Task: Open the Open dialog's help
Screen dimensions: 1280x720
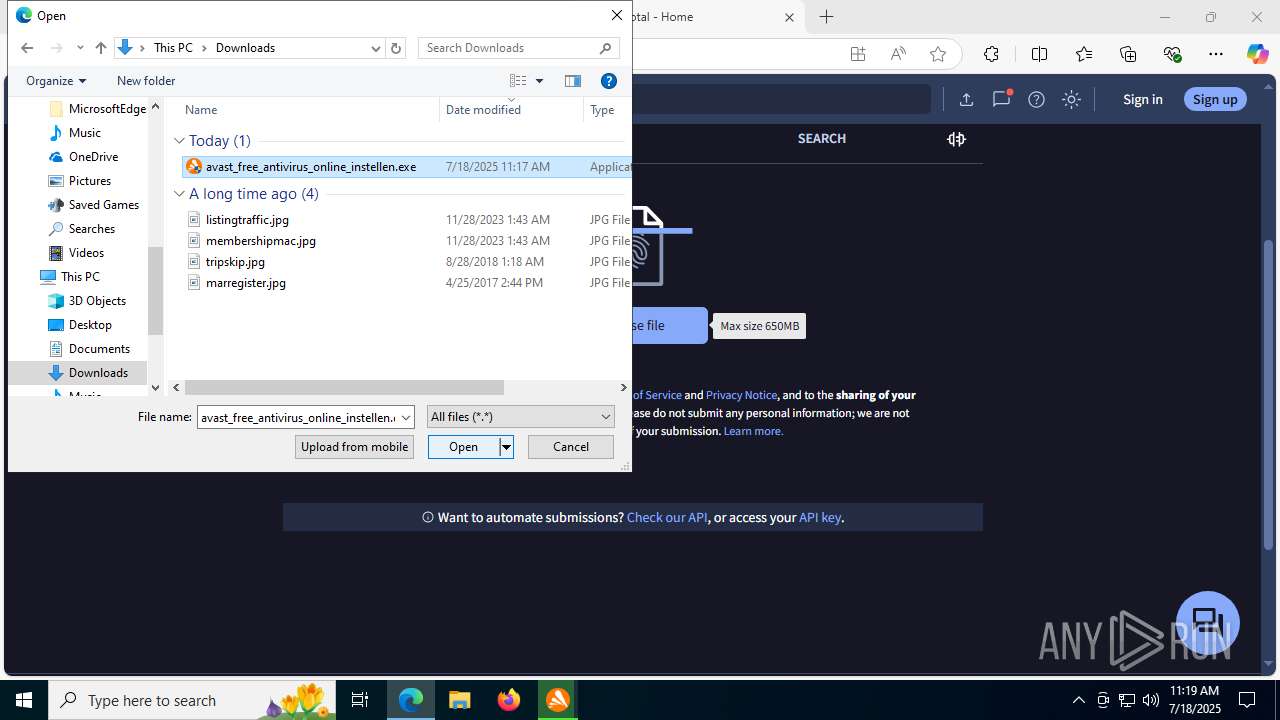Action: click(608, 81)
